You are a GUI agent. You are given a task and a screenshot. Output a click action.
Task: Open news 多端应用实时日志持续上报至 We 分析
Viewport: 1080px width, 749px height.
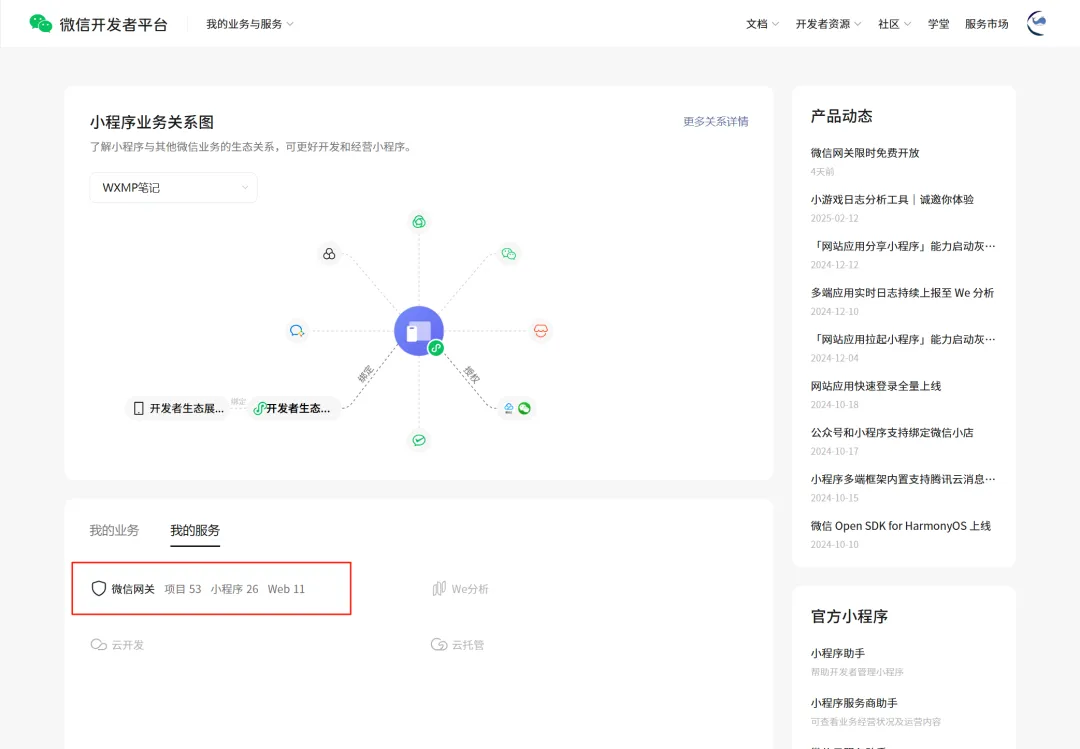click(902, 293)
